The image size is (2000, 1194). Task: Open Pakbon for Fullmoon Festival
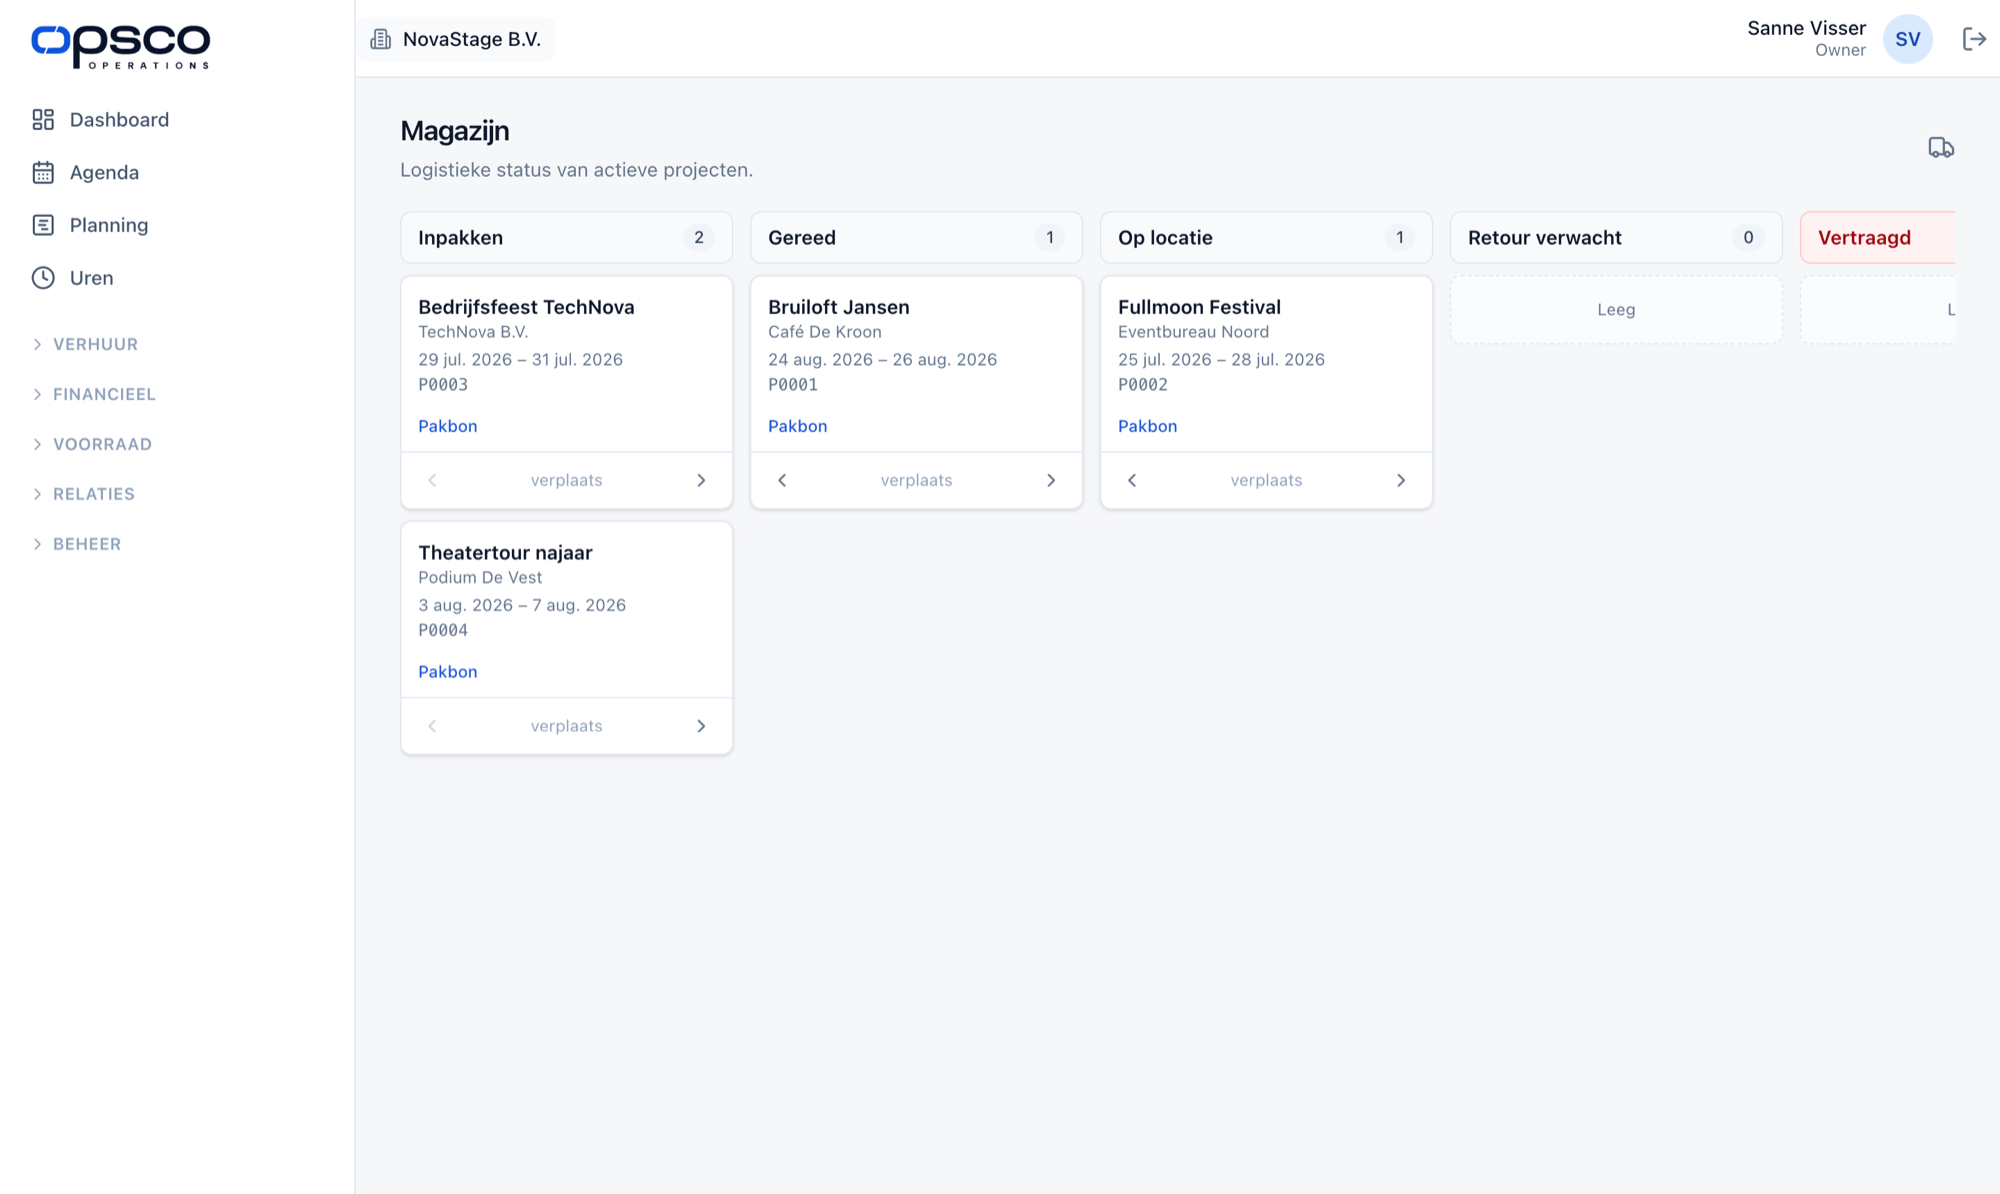click(1147, 426)
